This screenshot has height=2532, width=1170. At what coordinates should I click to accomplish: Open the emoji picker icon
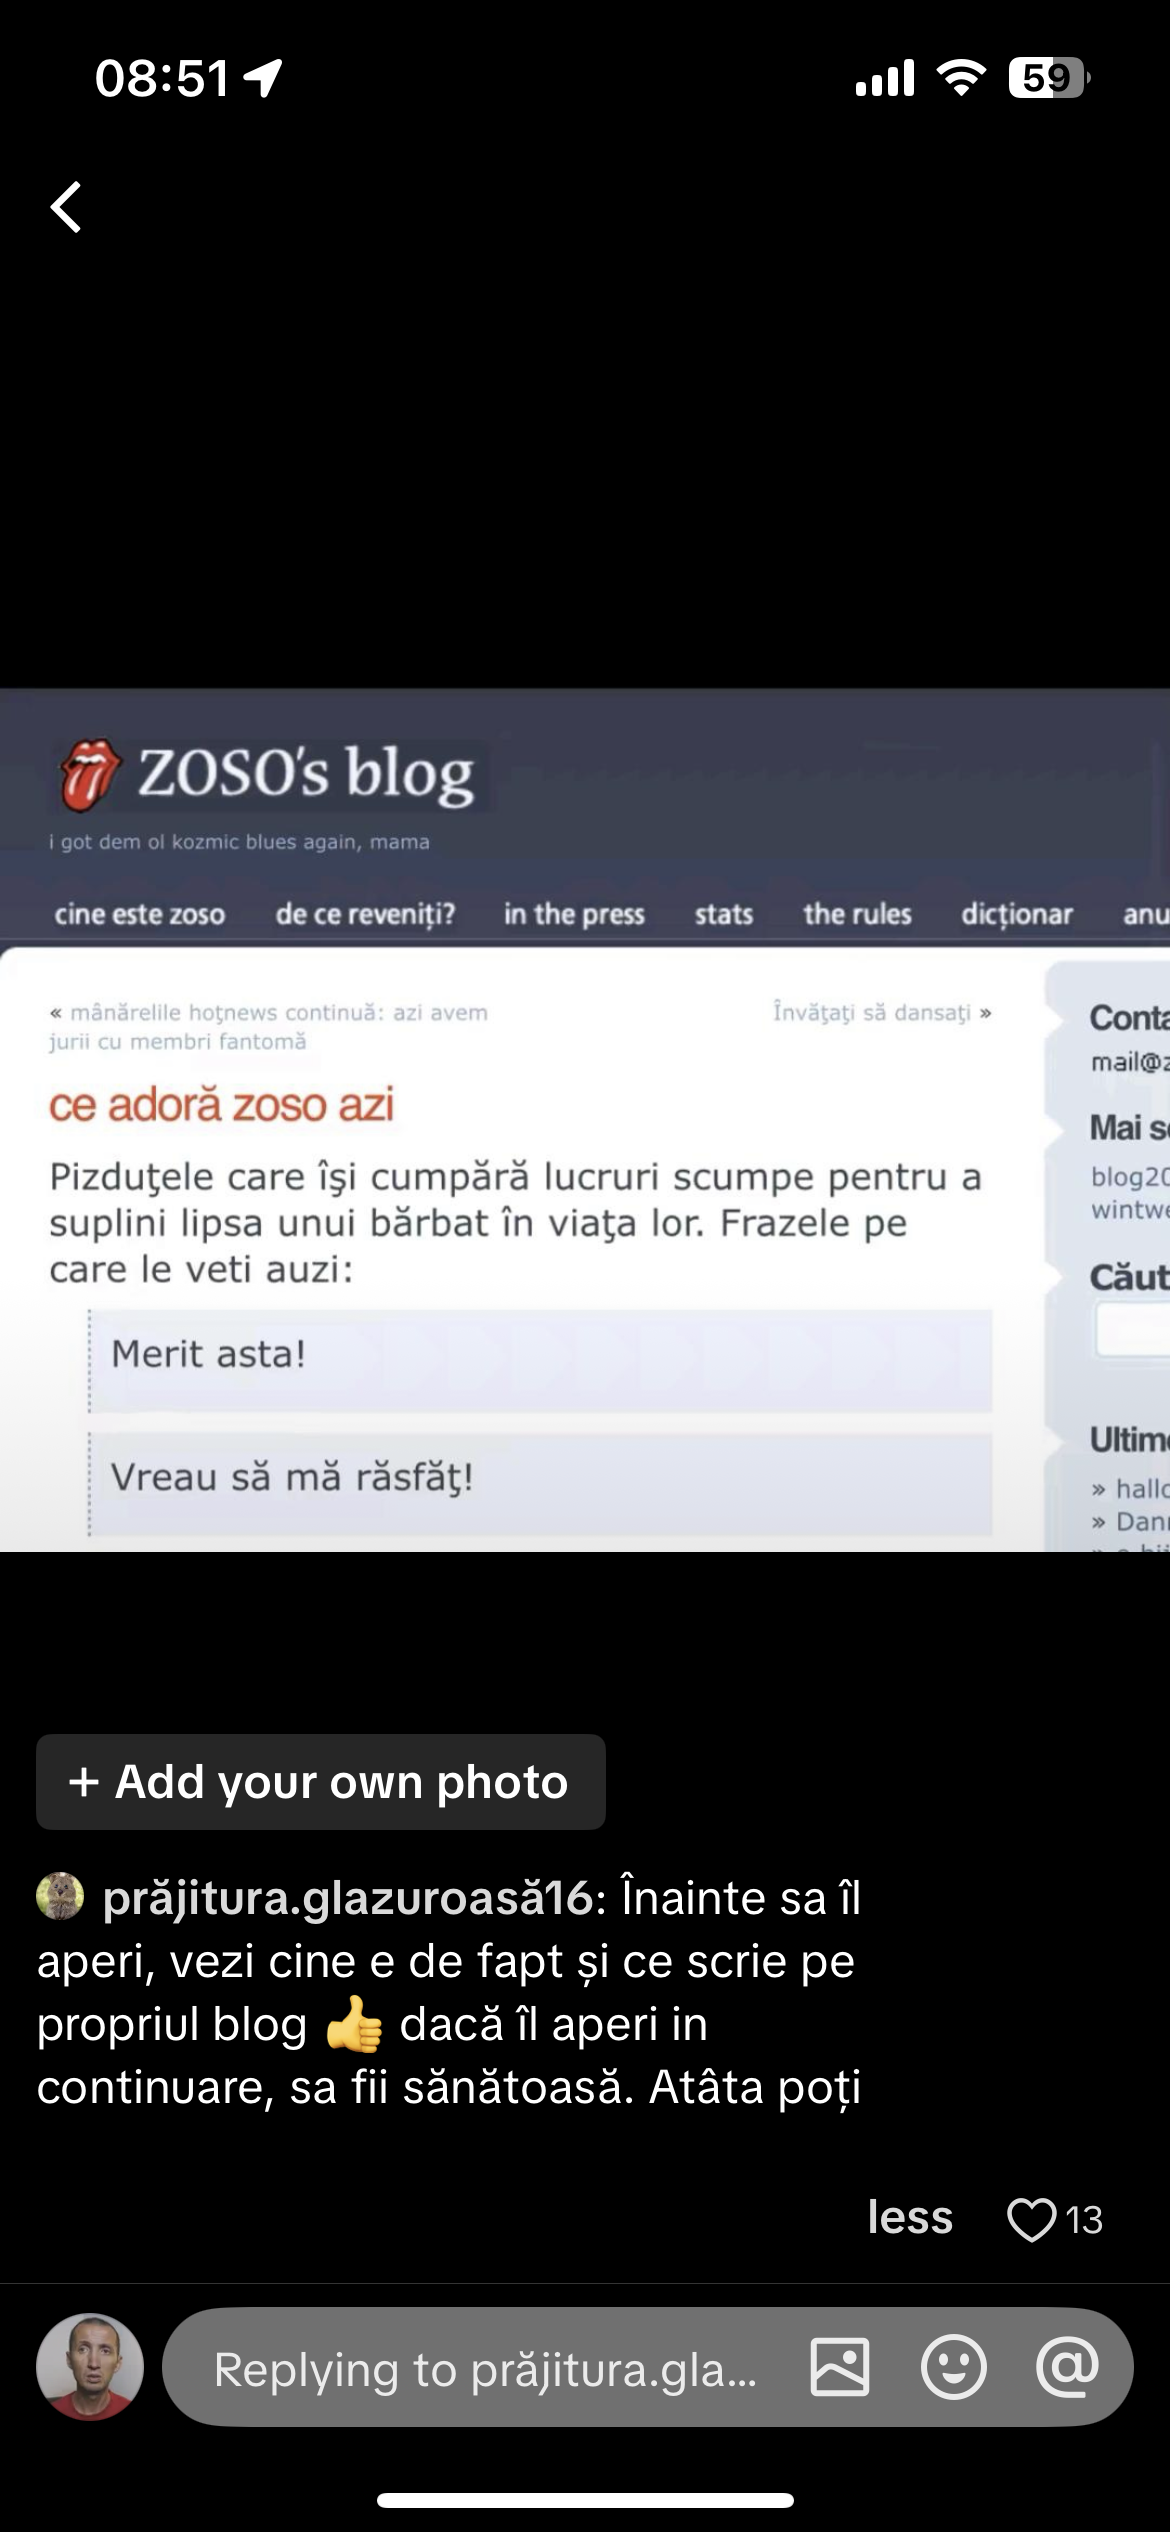pos(953,2367)
